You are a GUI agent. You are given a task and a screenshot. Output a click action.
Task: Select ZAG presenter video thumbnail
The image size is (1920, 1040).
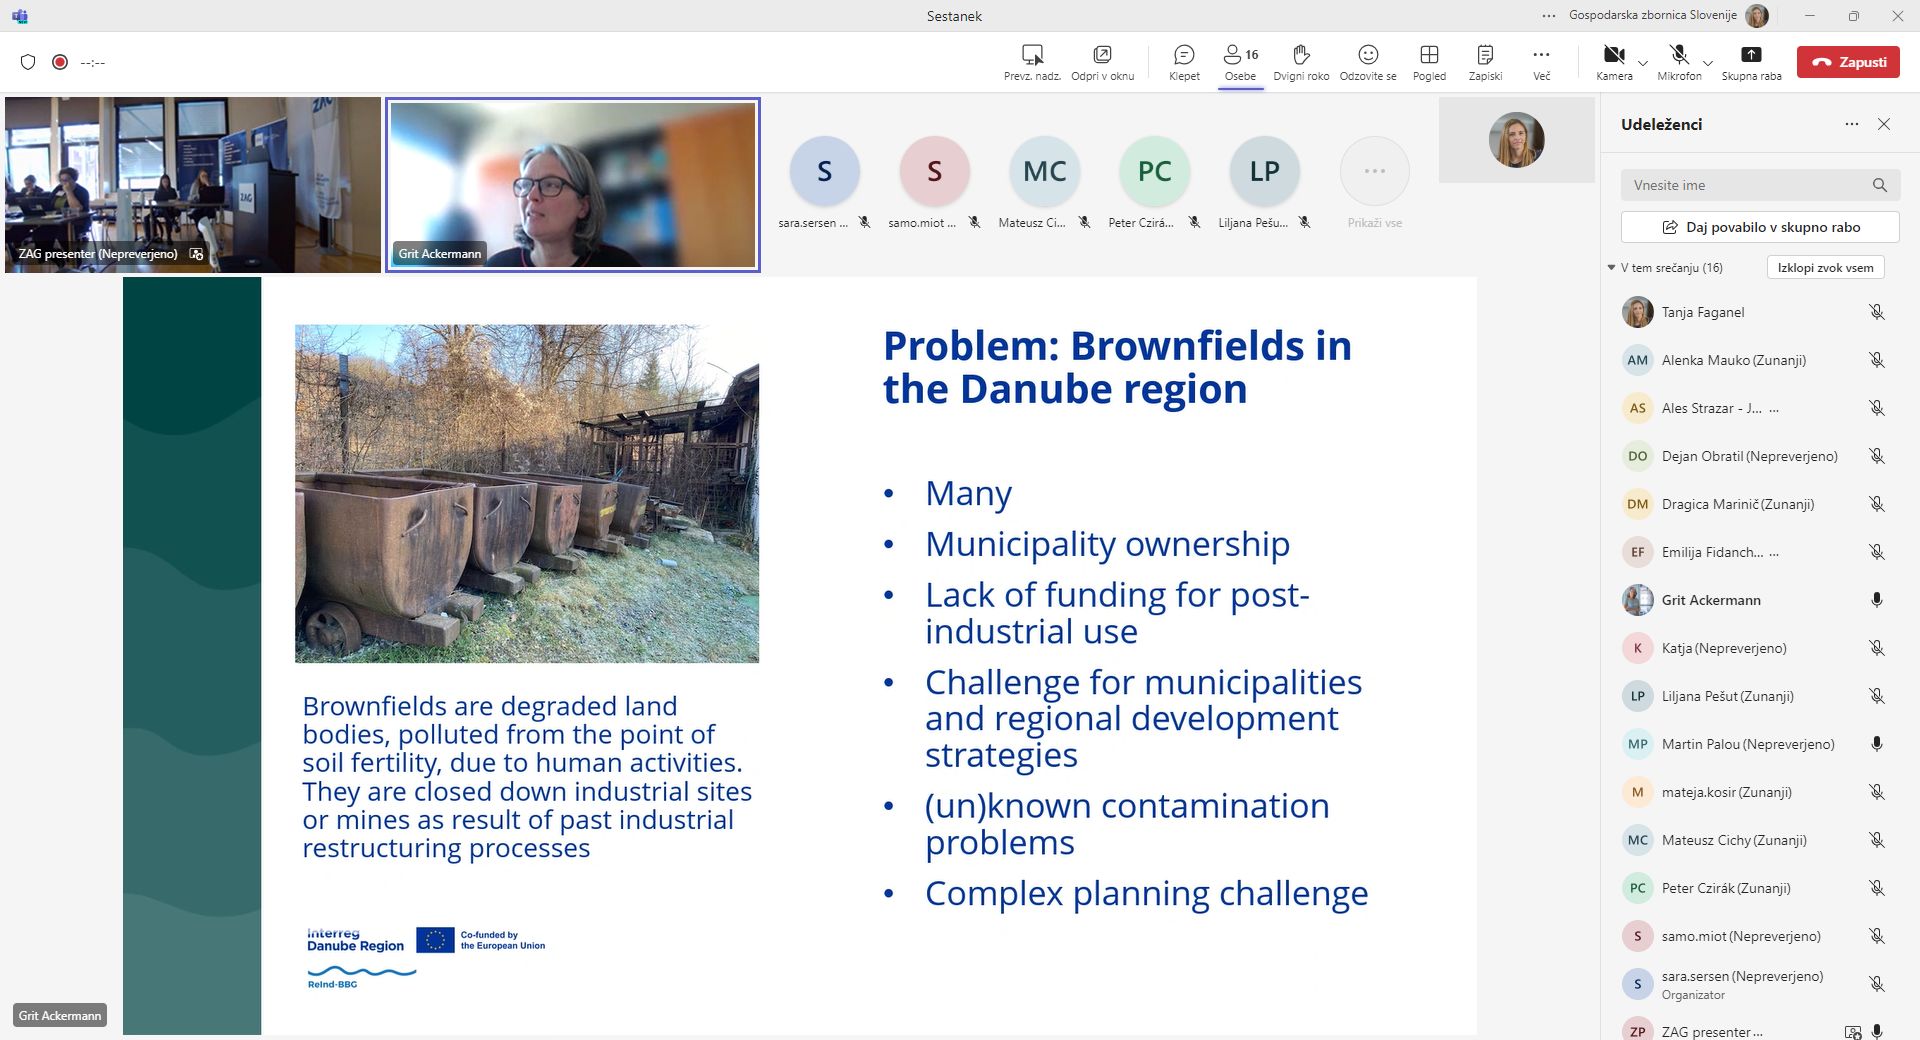193,185
